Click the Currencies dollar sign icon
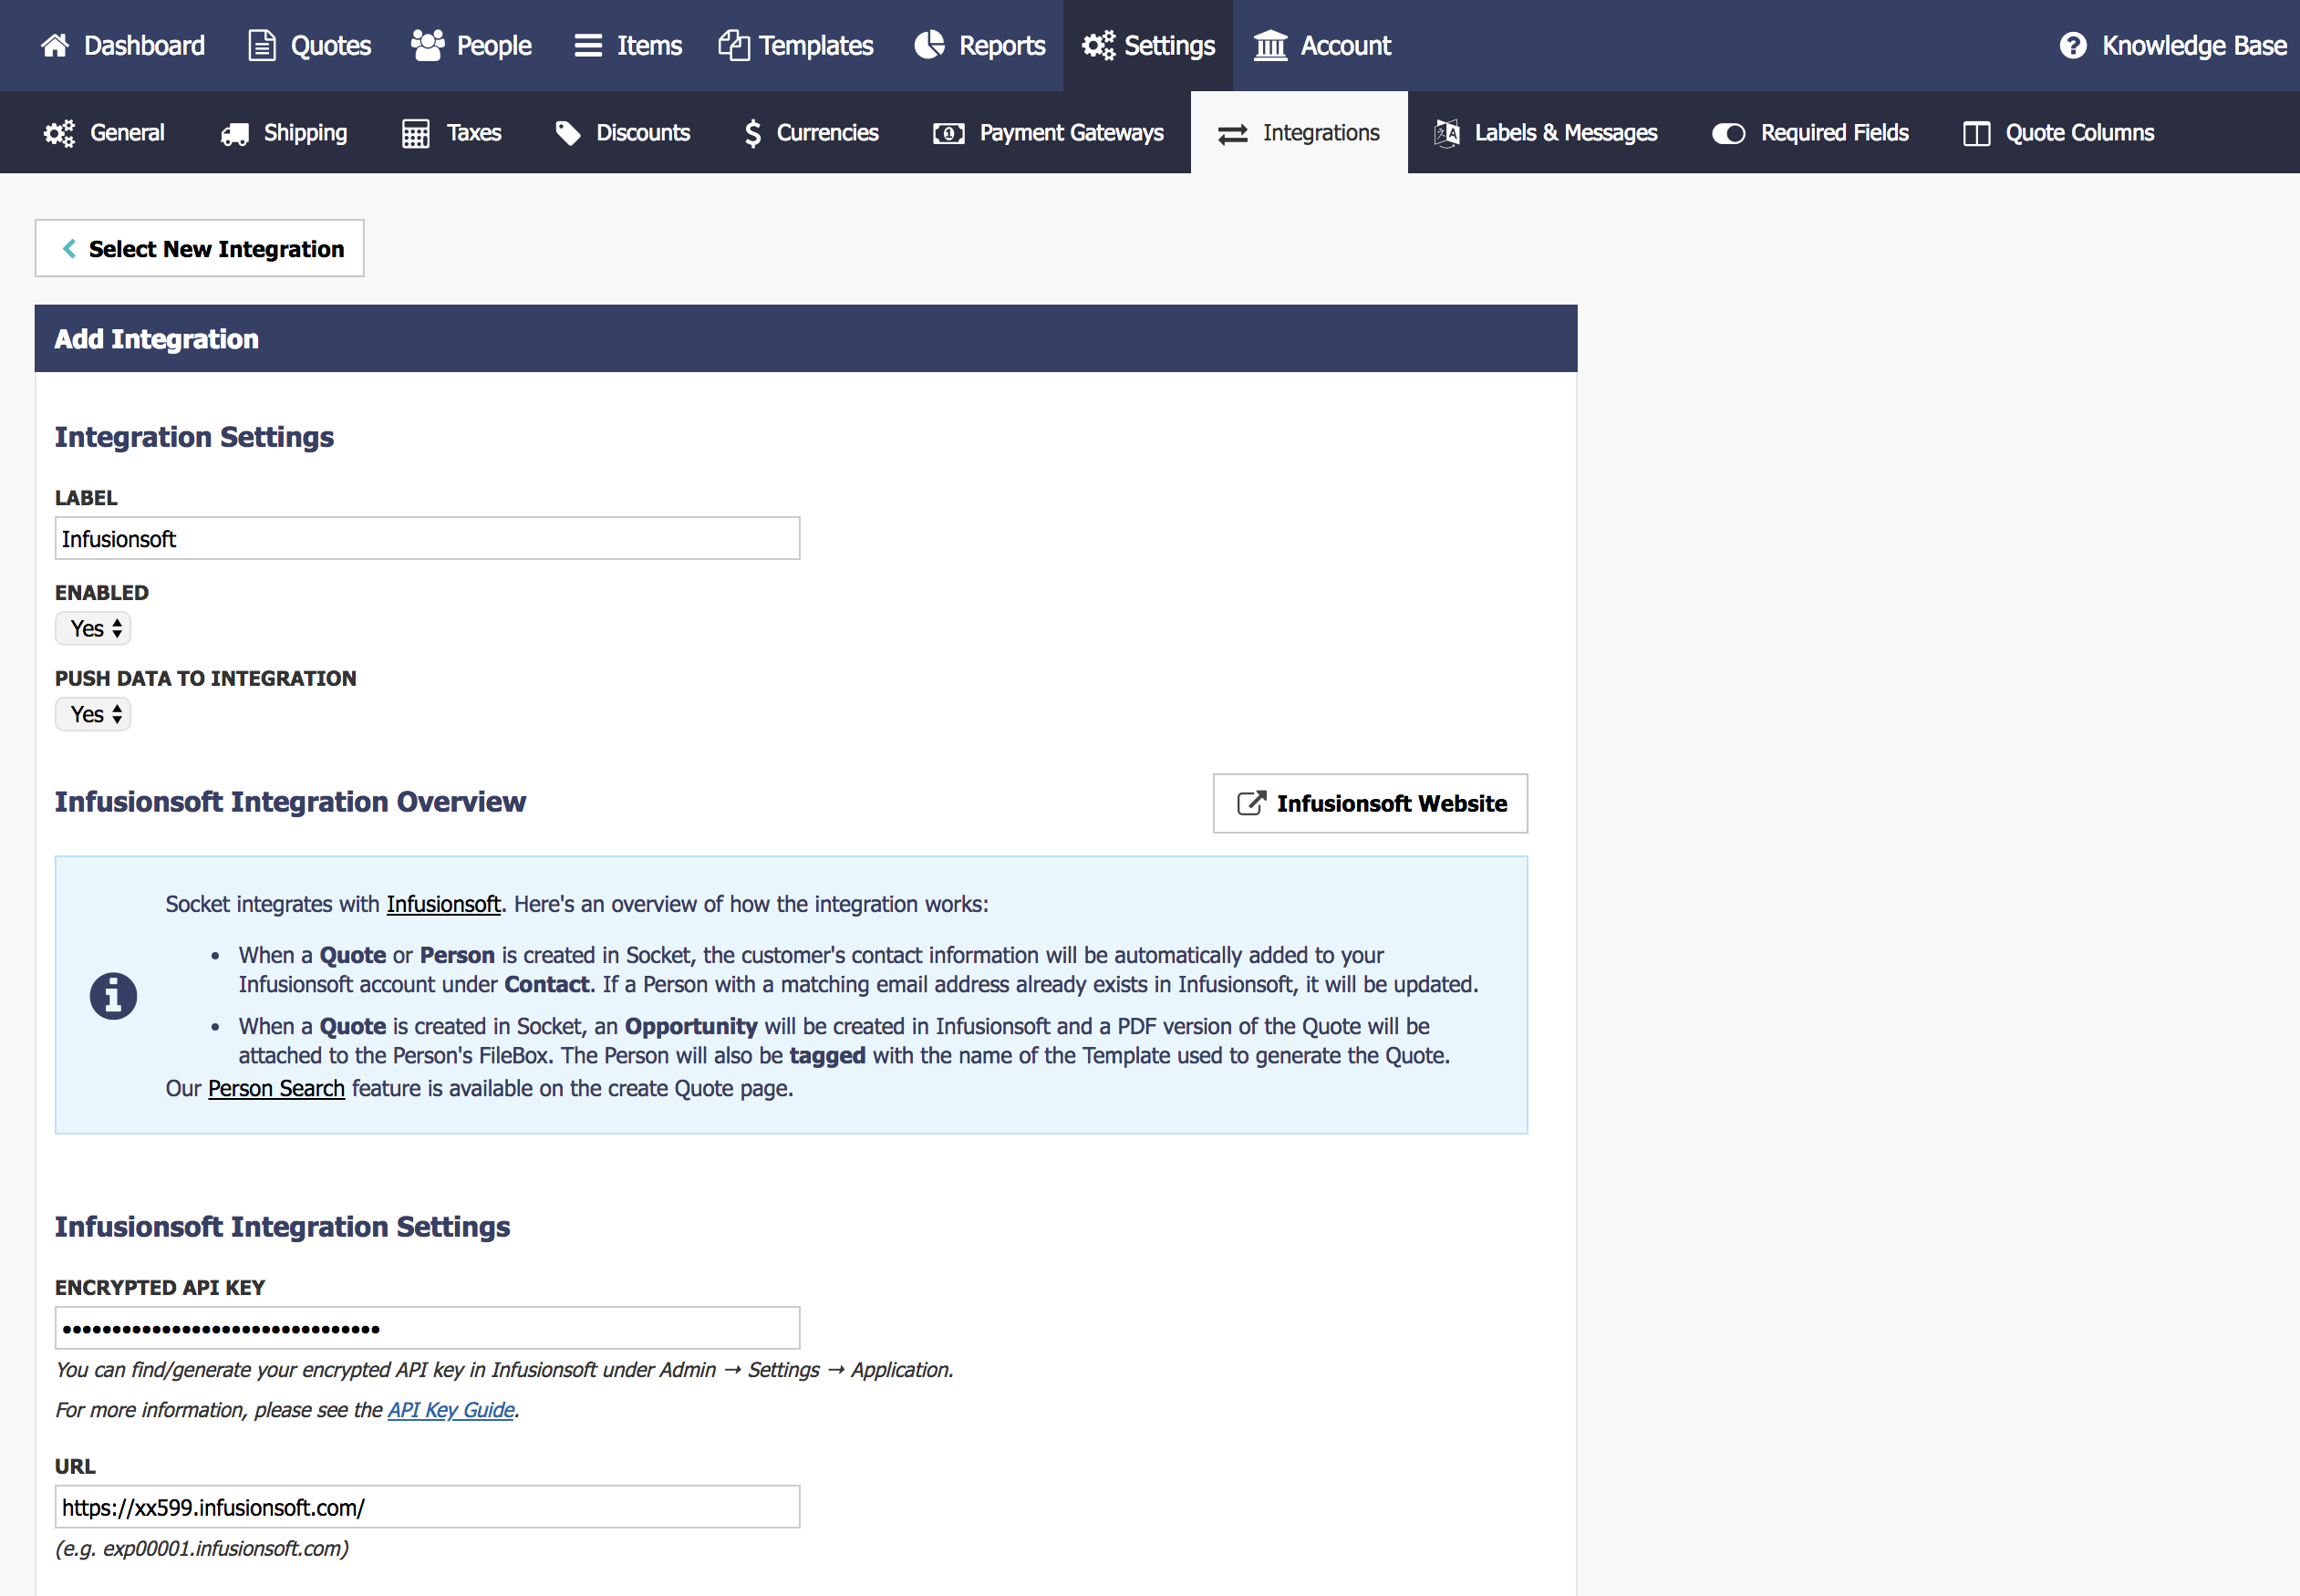The width and height of the screenshot is (2300, 1596). point(753,133)
